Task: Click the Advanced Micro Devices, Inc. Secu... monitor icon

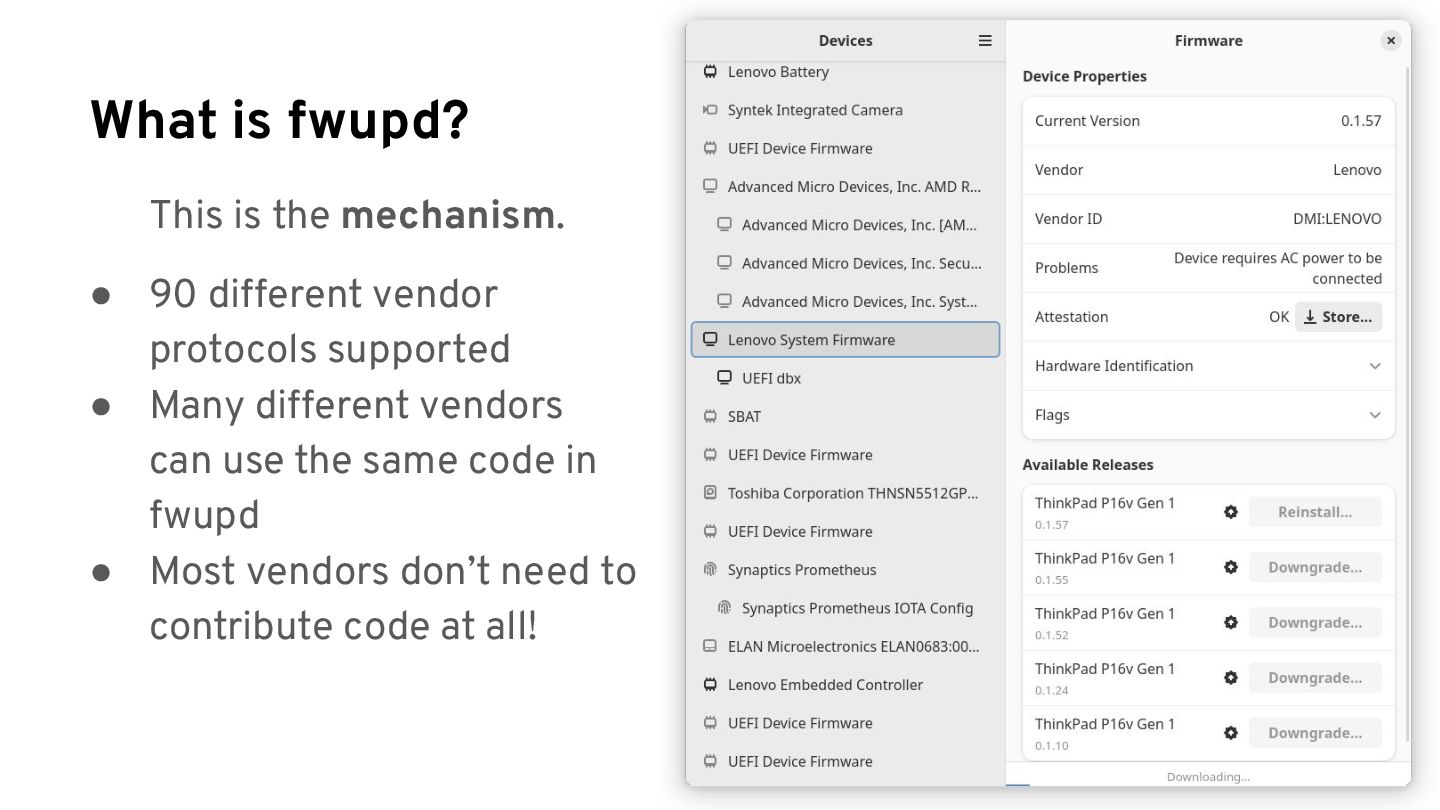Action: pyautogui.click(x=724, y=263)
